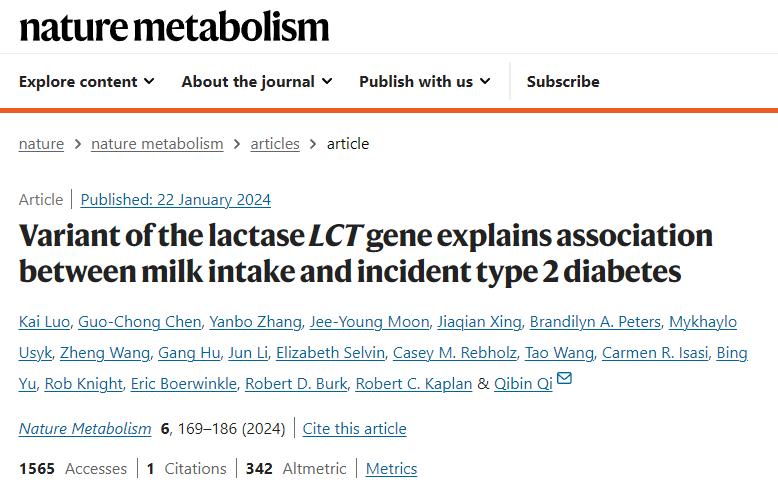The width and height of the screenshot is (778, 493).
Task: Open the About the journal menu
Action: click(x=257, y=82)
